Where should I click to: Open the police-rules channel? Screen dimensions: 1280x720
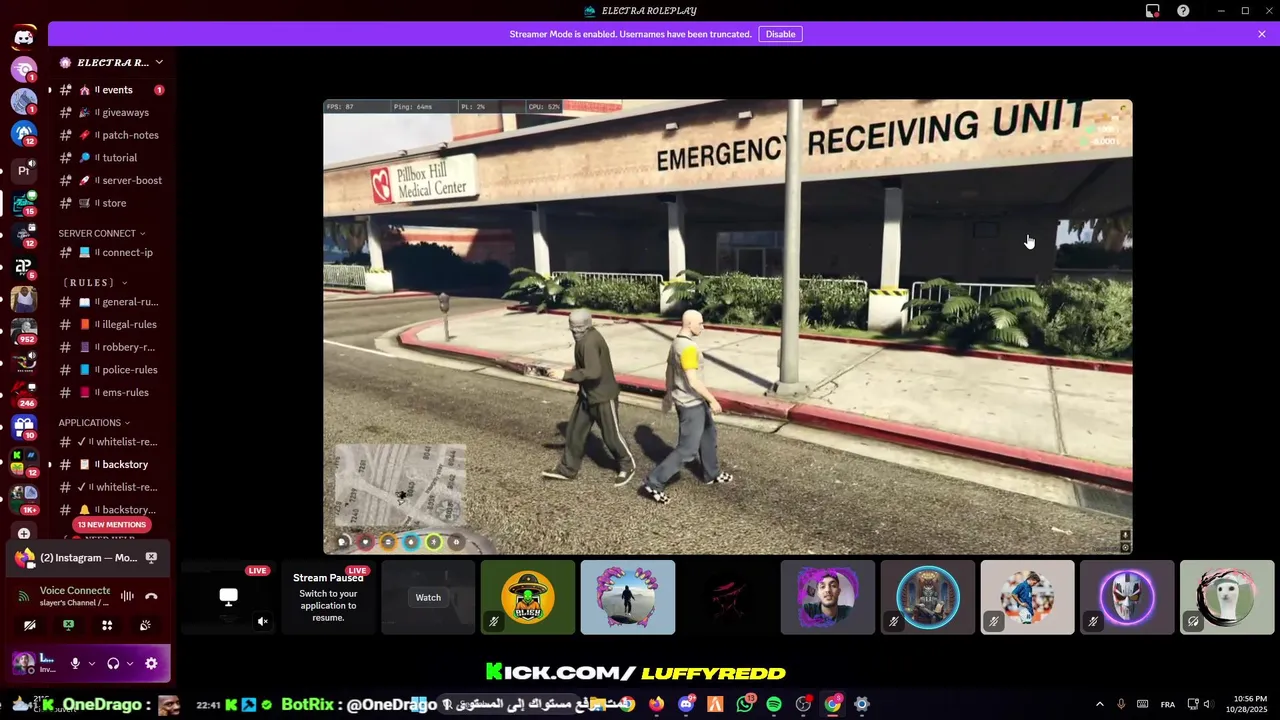(110, 370)
